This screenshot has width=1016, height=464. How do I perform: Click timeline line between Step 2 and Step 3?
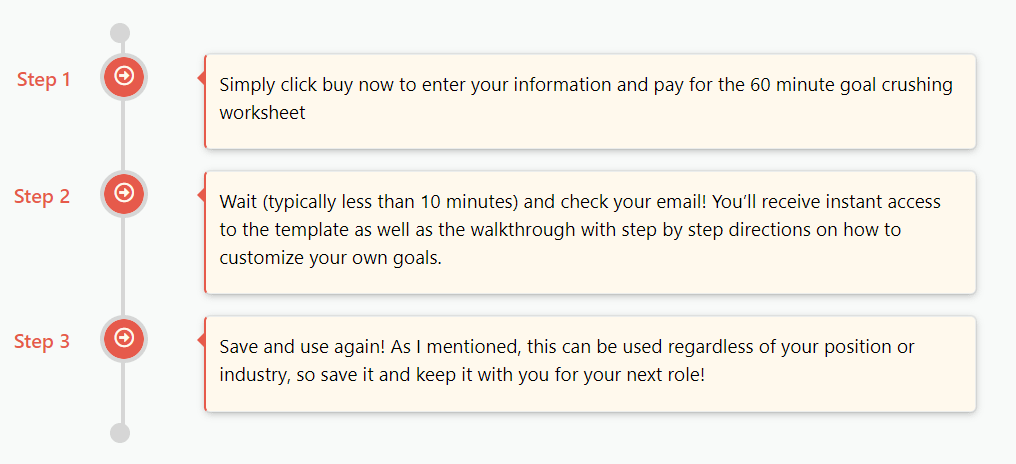(x=123, y=266)
